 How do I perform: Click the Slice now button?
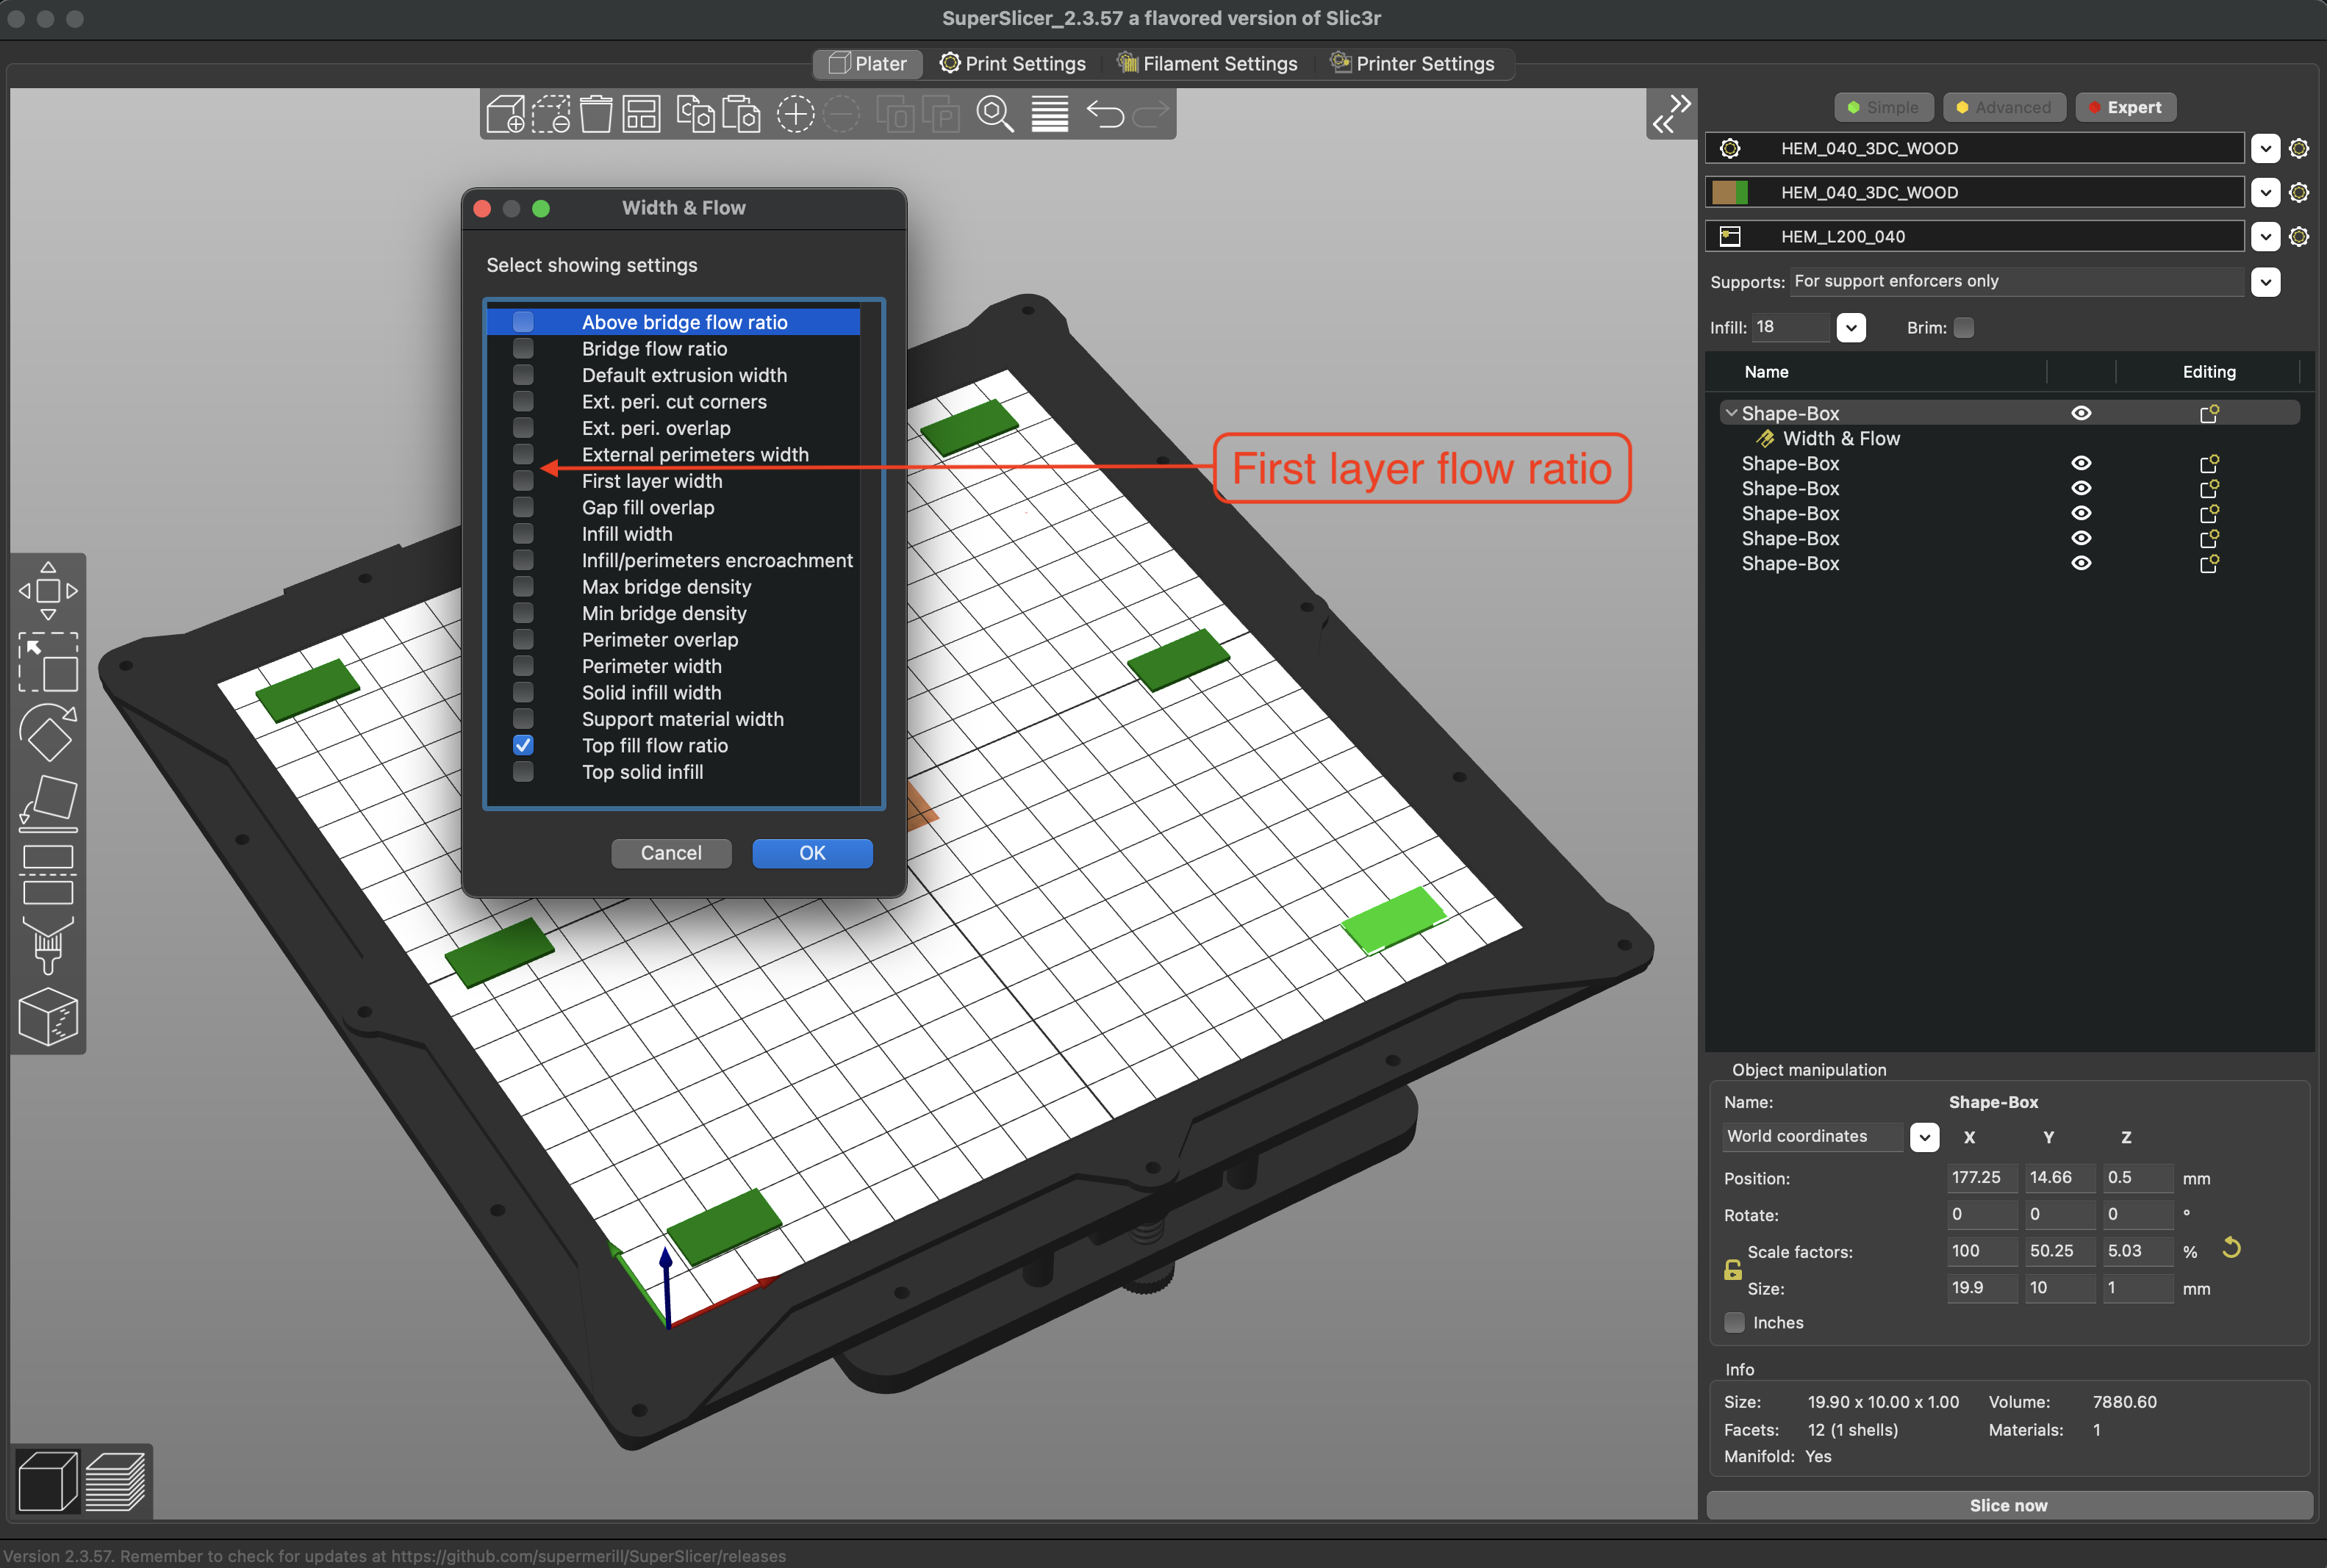(x=2008, y=1505)
